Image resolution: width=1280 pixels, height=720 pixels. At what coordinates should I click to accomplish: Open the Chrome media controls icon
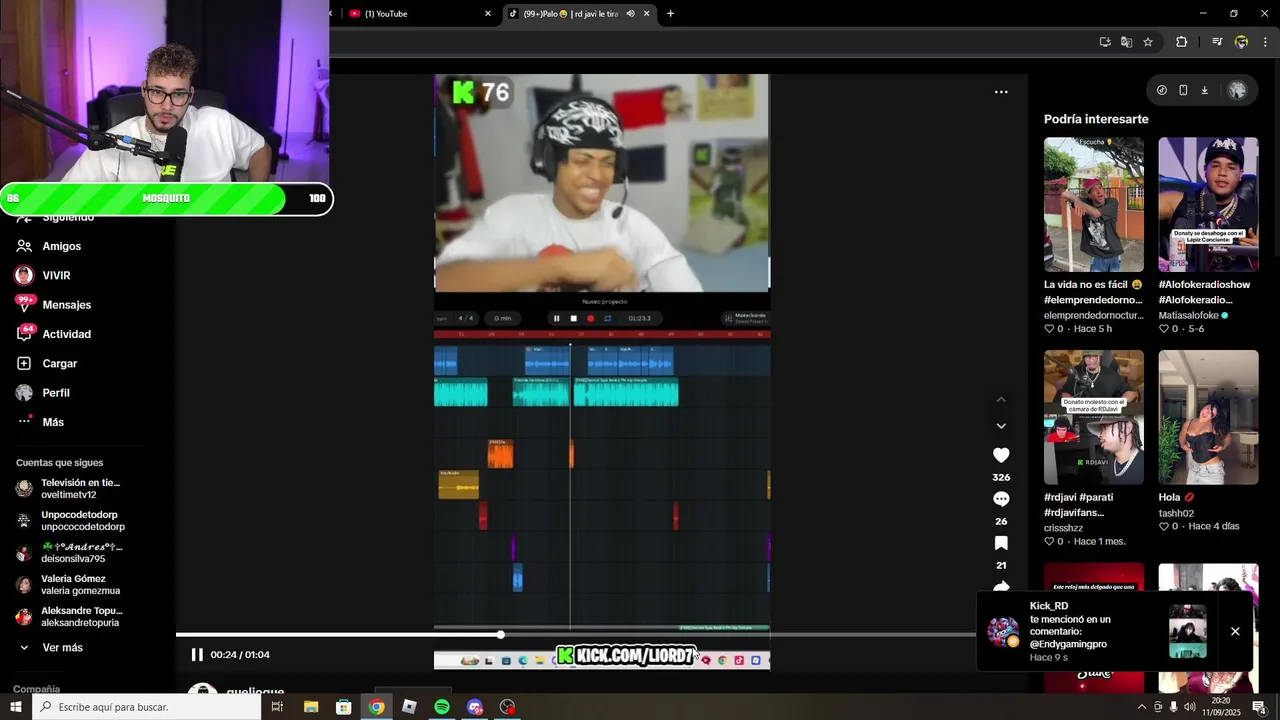1217,42
